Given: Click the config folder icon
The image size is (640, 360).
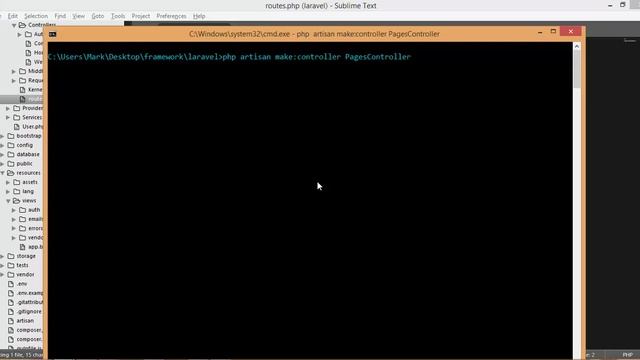Looking at the screenshot, I should coord(11,145).
